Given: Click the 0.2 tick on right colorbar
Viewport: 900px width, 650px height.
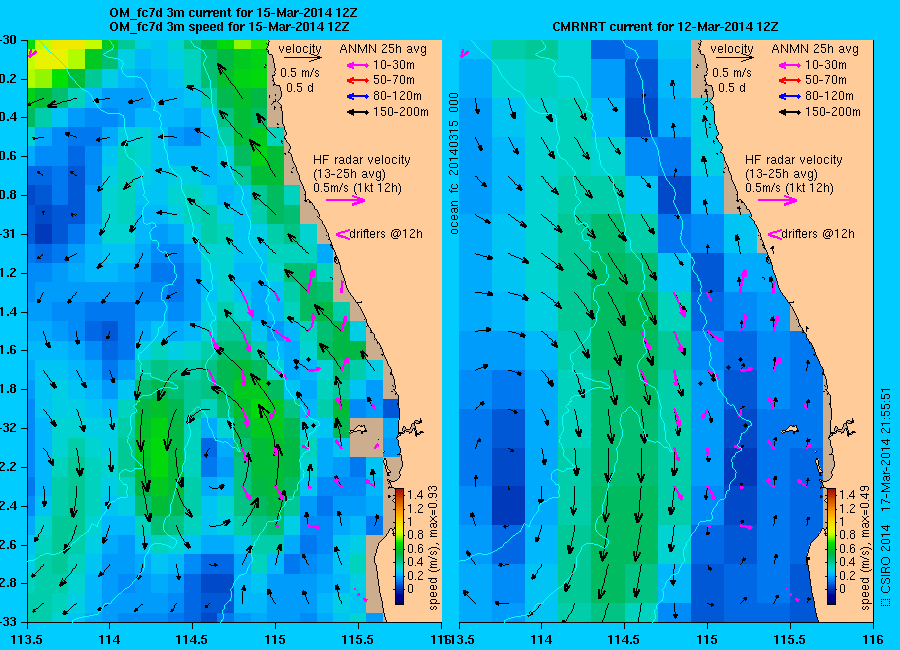Looking at the screenshot, I should pos(847,575).
